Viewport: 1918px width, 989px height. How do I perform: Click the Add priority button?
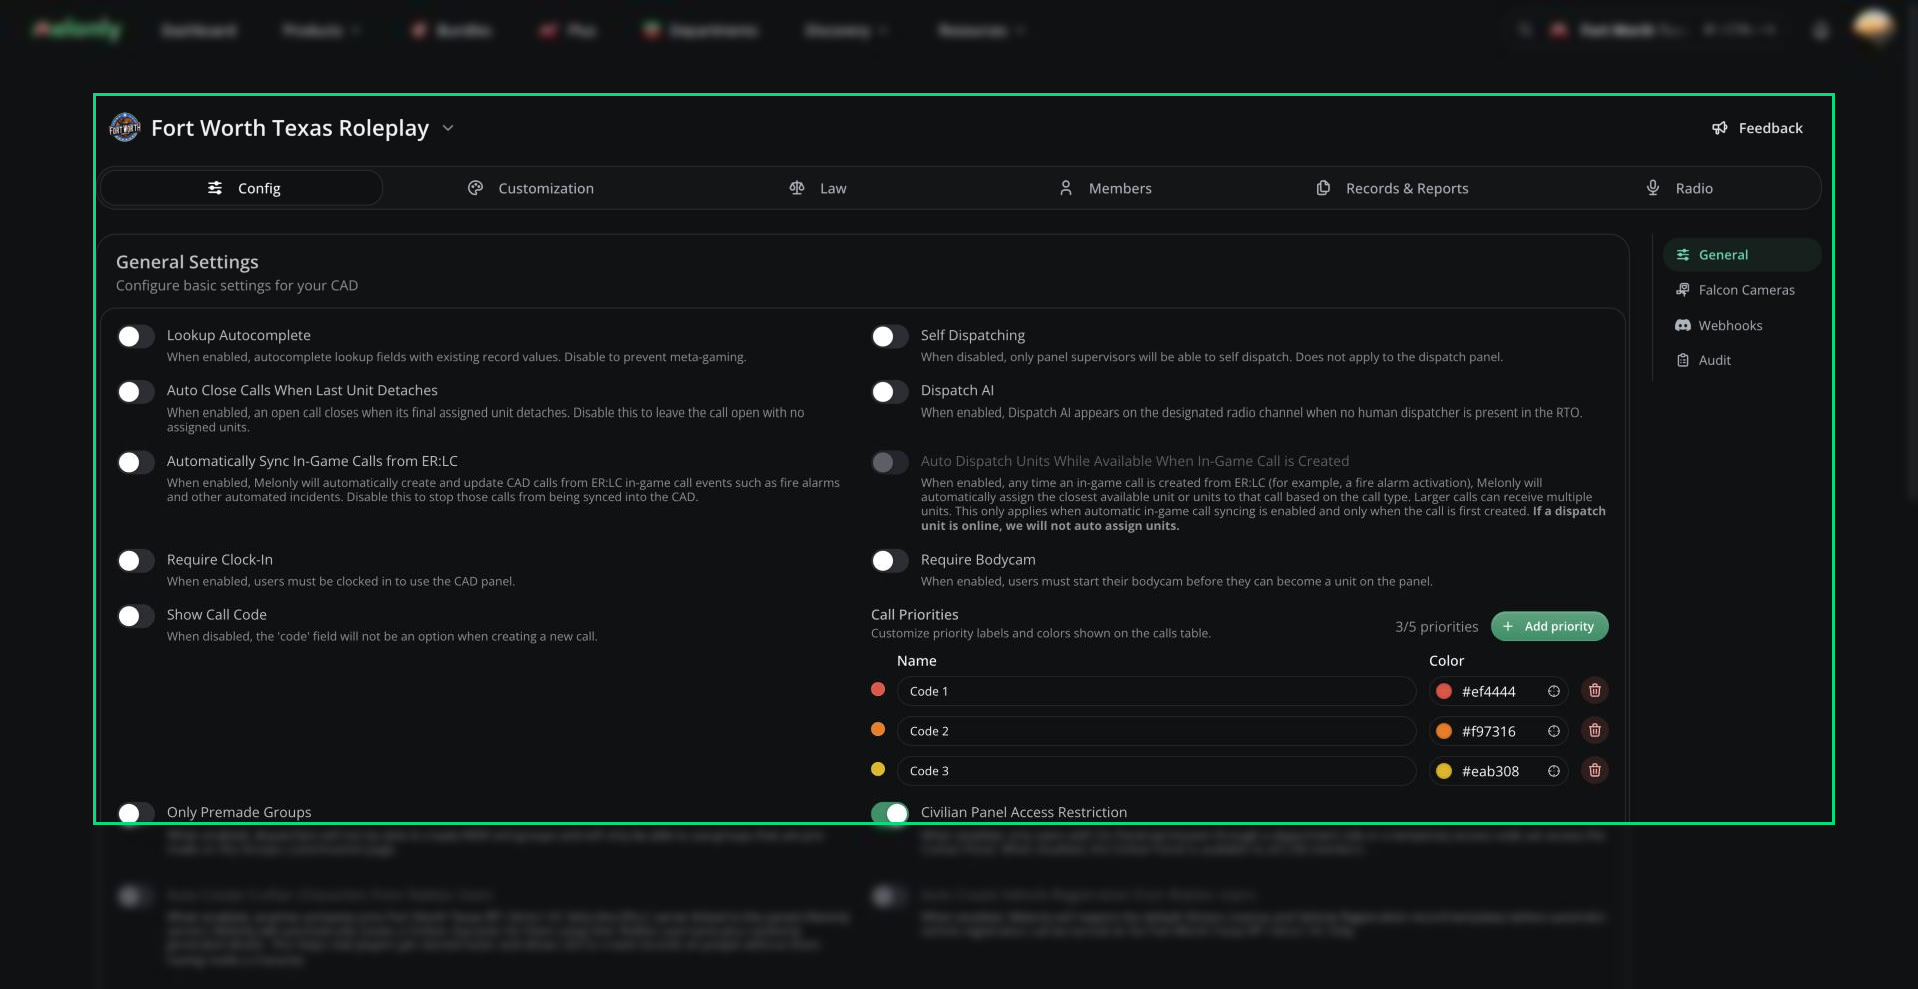coord(1549,626)
